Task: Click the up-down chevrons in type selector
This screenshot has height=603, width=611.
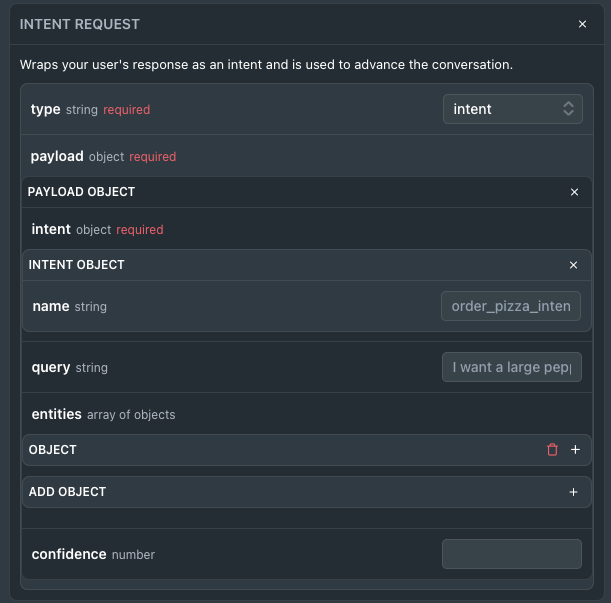Action: coord(569,109)
